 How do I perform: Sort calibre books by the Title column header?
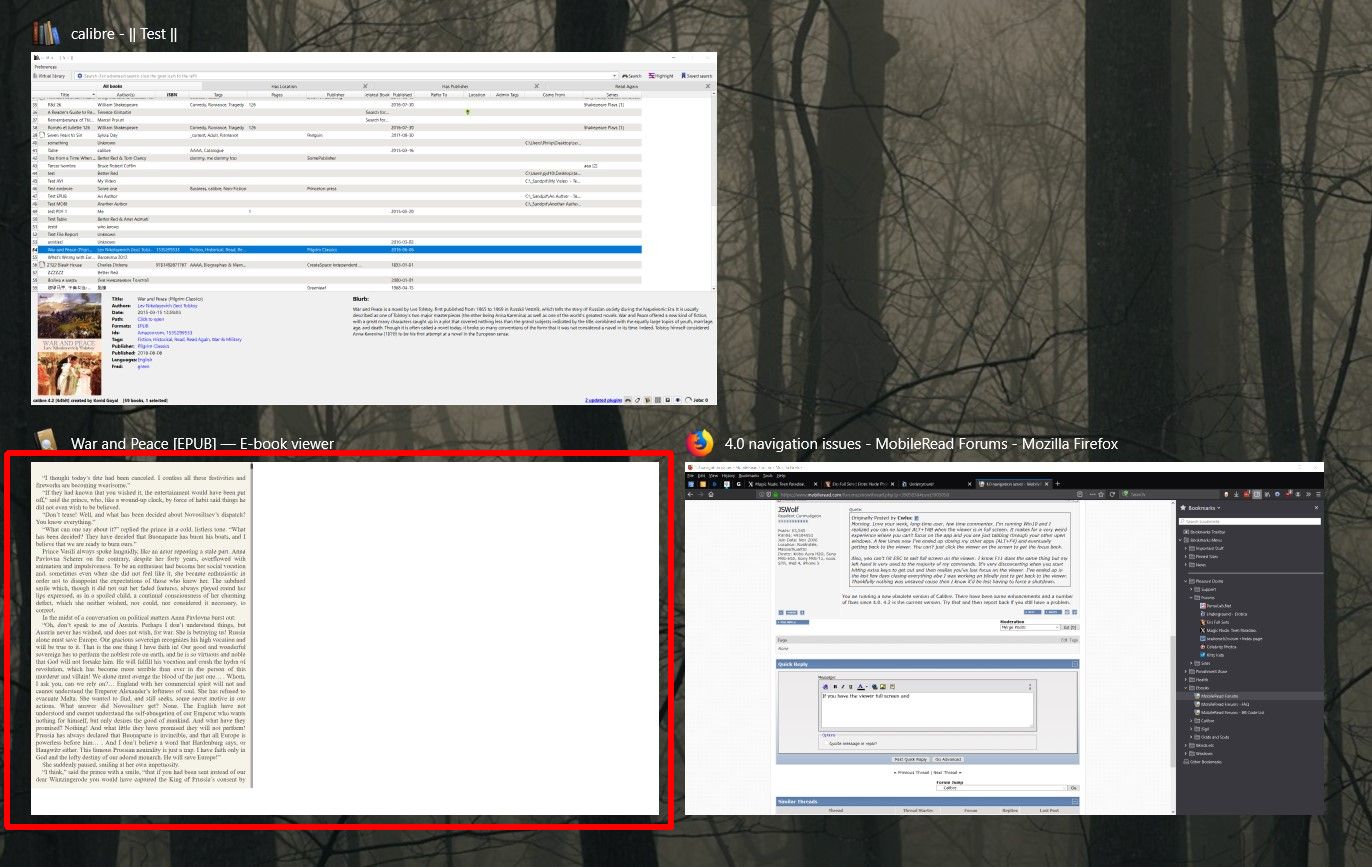(x=65, y=95)
